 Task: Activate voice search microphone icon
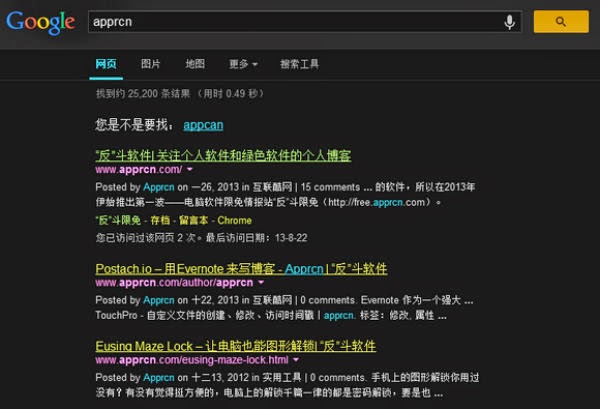[509, 22]
